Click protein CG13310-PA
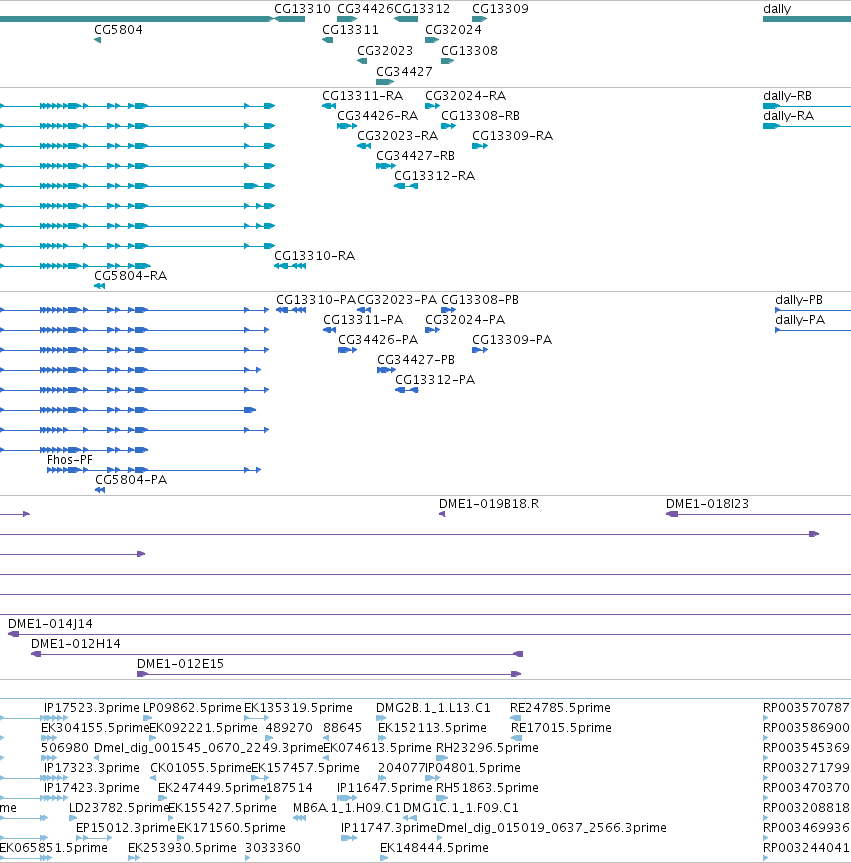 click(x=315, y=300)
